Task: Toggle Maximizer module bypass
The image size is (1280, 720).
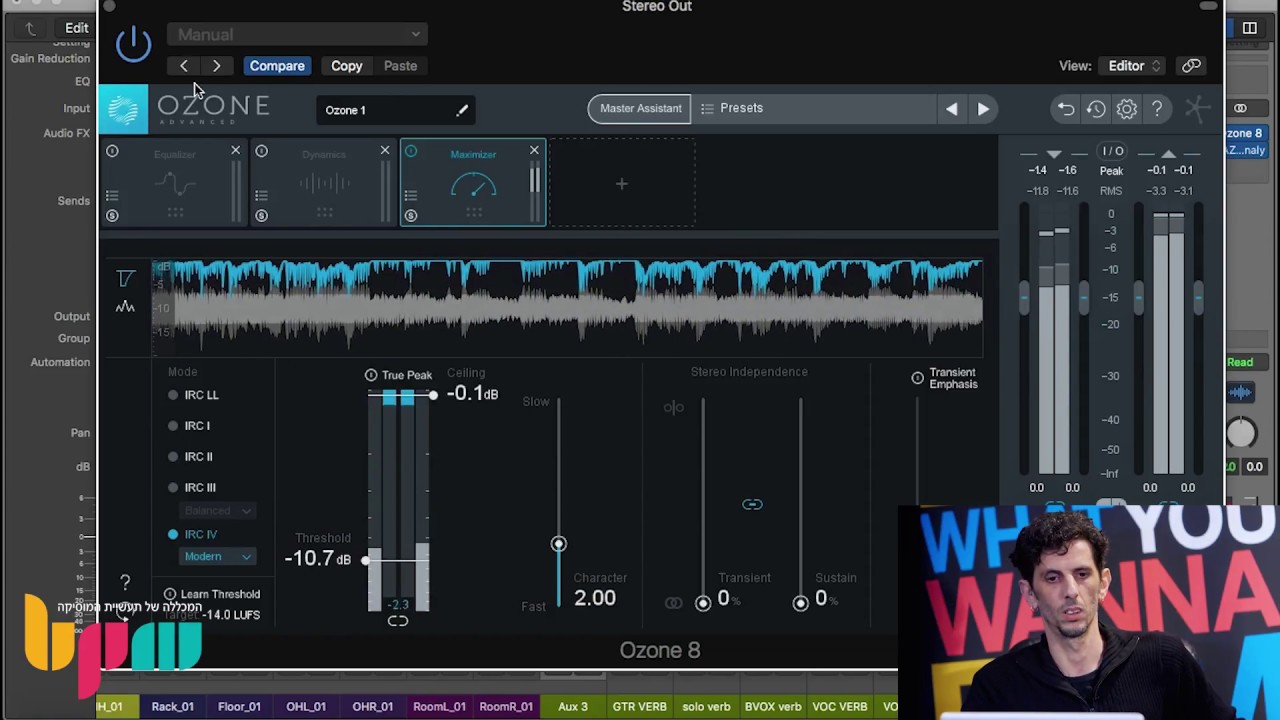Action: point(411,151)
